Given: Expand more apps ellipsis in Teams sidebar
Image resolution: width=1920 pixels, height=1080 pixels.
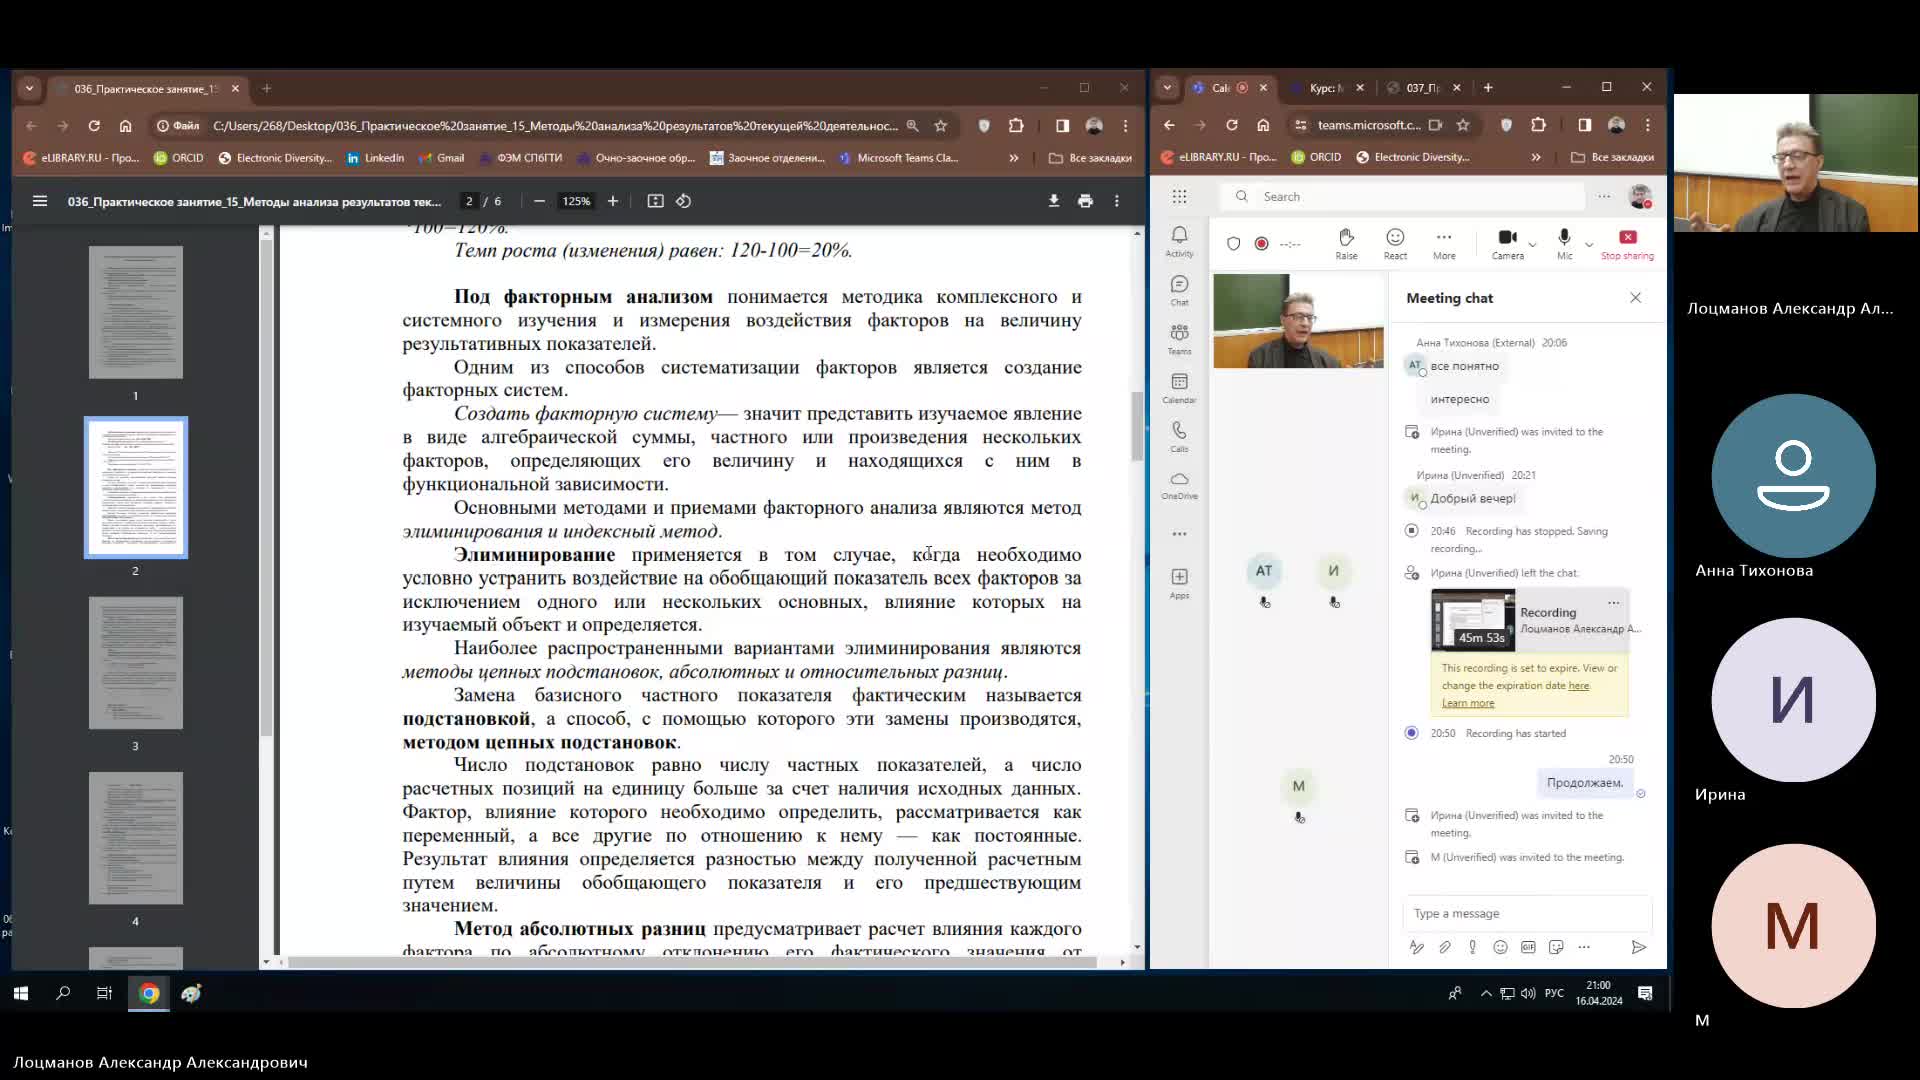Looking at the screenshot, I should [x=1180, y=534].
